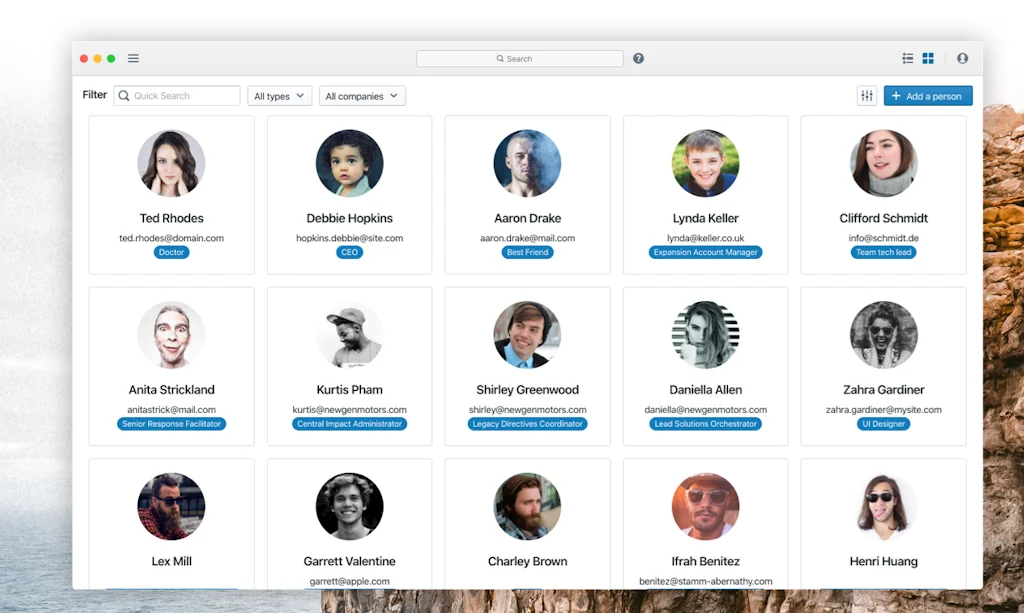Open the filter sliders icon
The image size is (1024, 613).
866,95
